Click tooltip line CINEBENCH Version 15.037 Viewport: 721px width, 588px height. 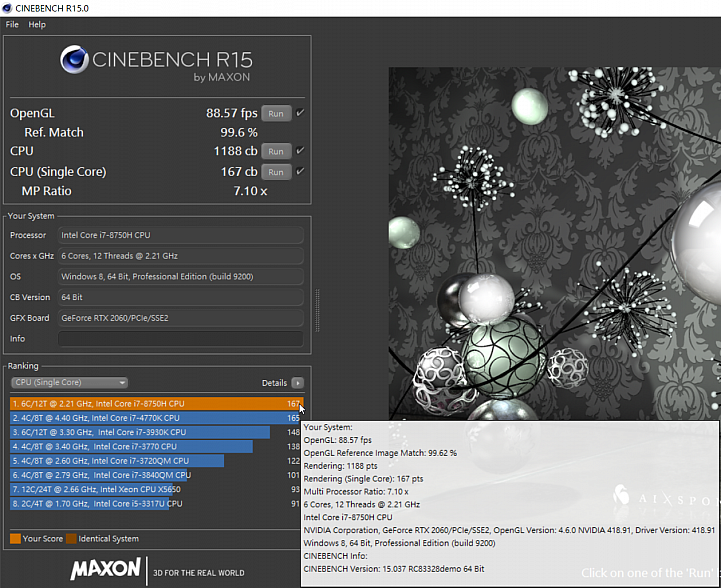click(x=394, y=569)
